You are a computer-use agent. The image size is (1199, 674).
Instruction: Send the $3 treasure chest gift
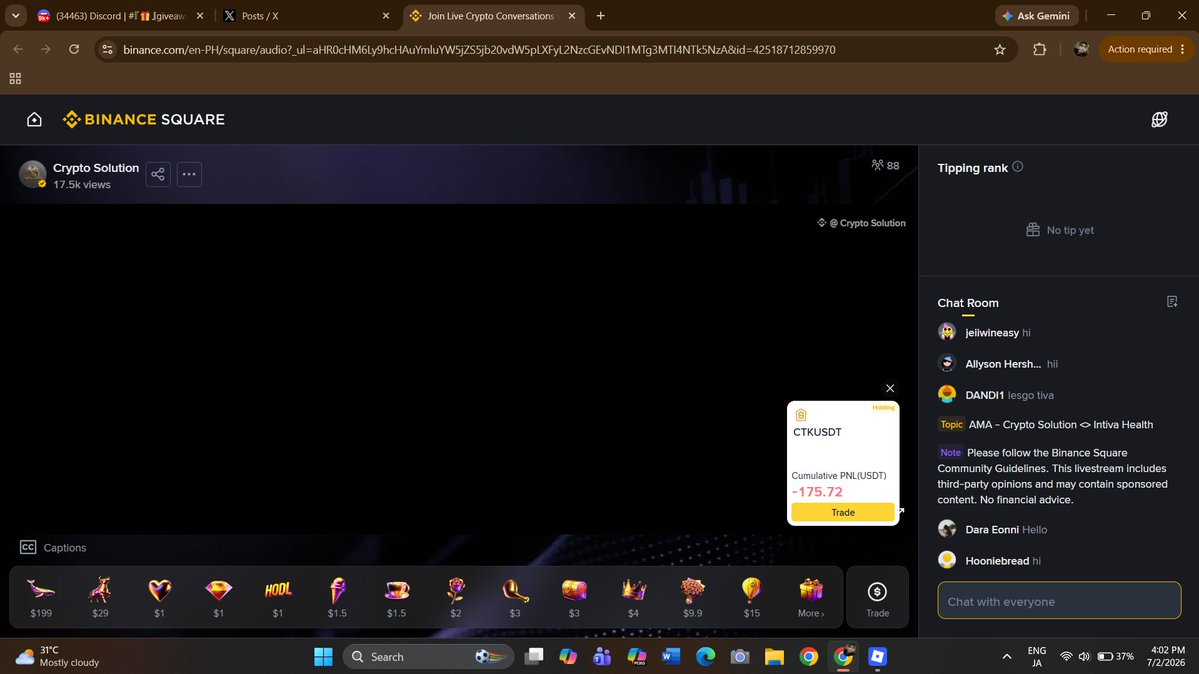574,597
